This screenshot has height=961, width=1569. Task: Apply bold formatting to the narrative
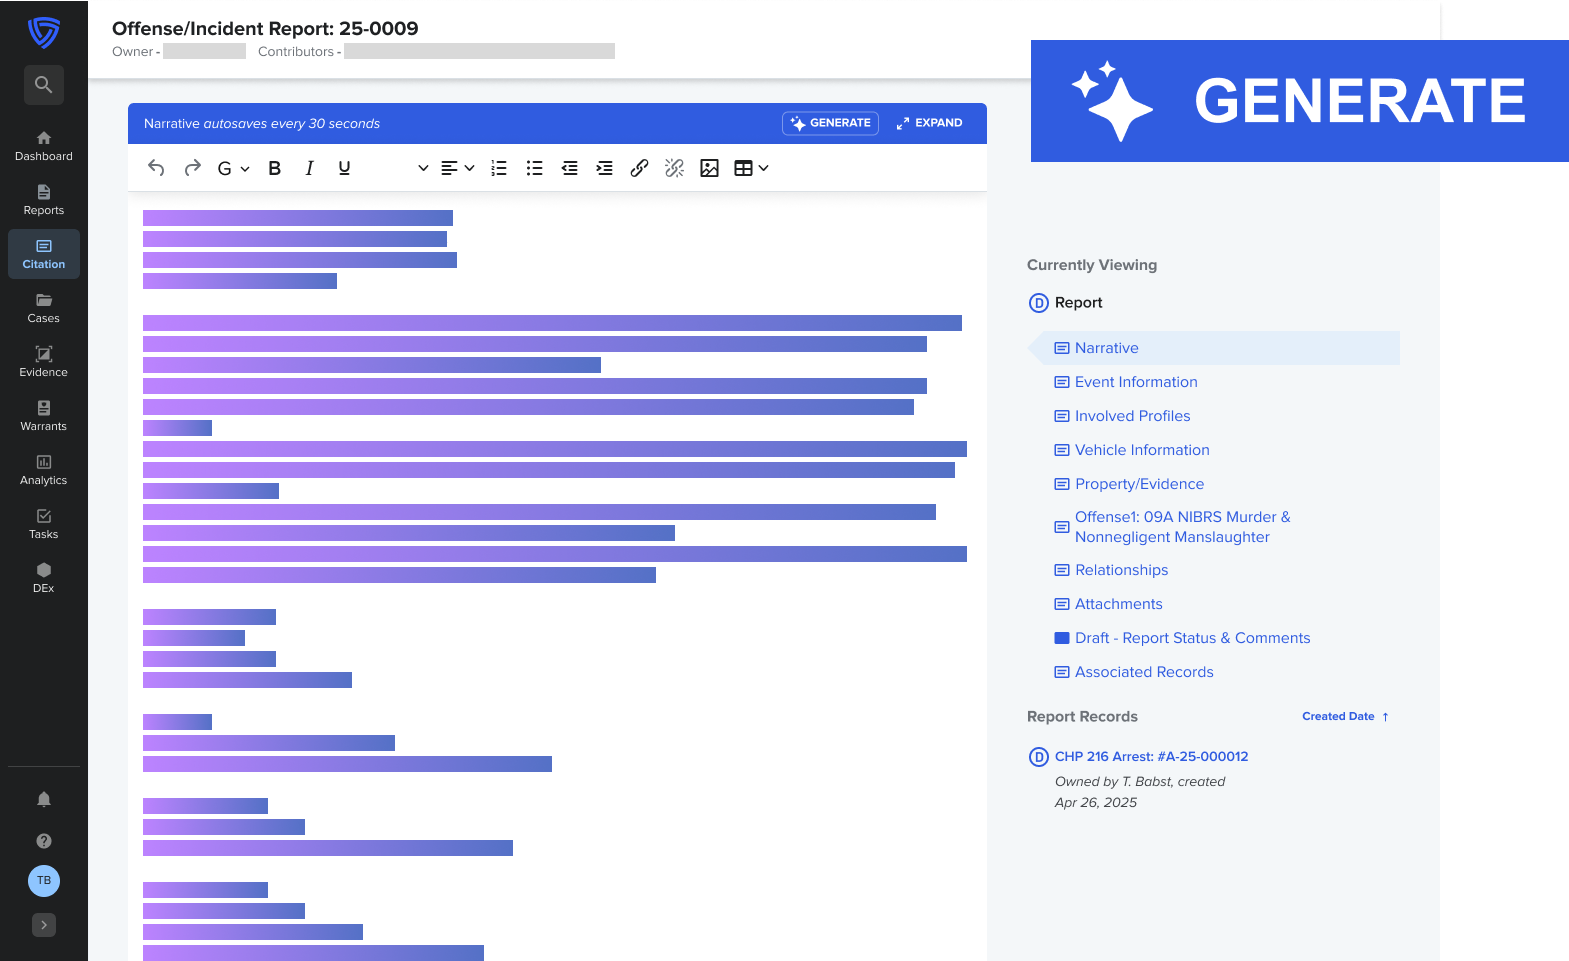(x=275, y=168)
